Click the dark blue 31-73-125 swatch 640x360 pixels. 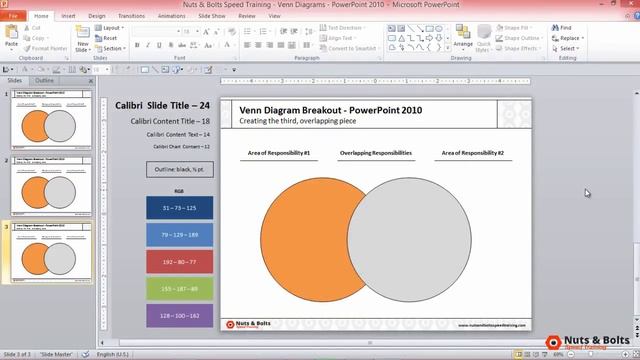pyautogui.click(x=180, y=208)
